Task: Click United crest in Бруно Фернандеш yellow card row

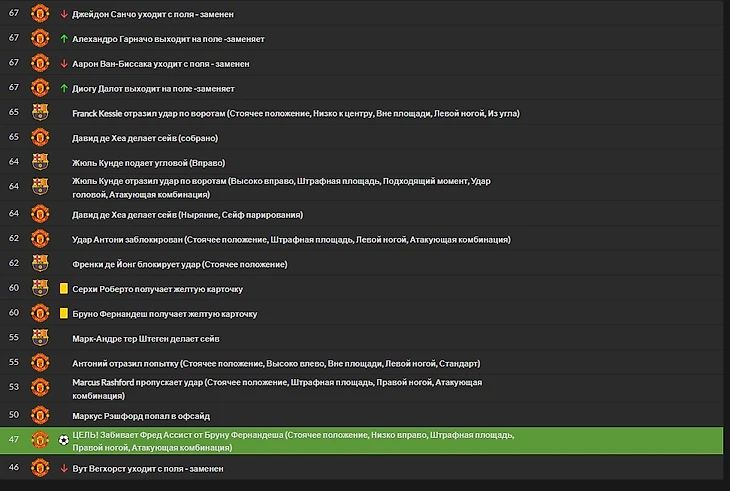Action: pyautogui.click(x=40, y=313)
